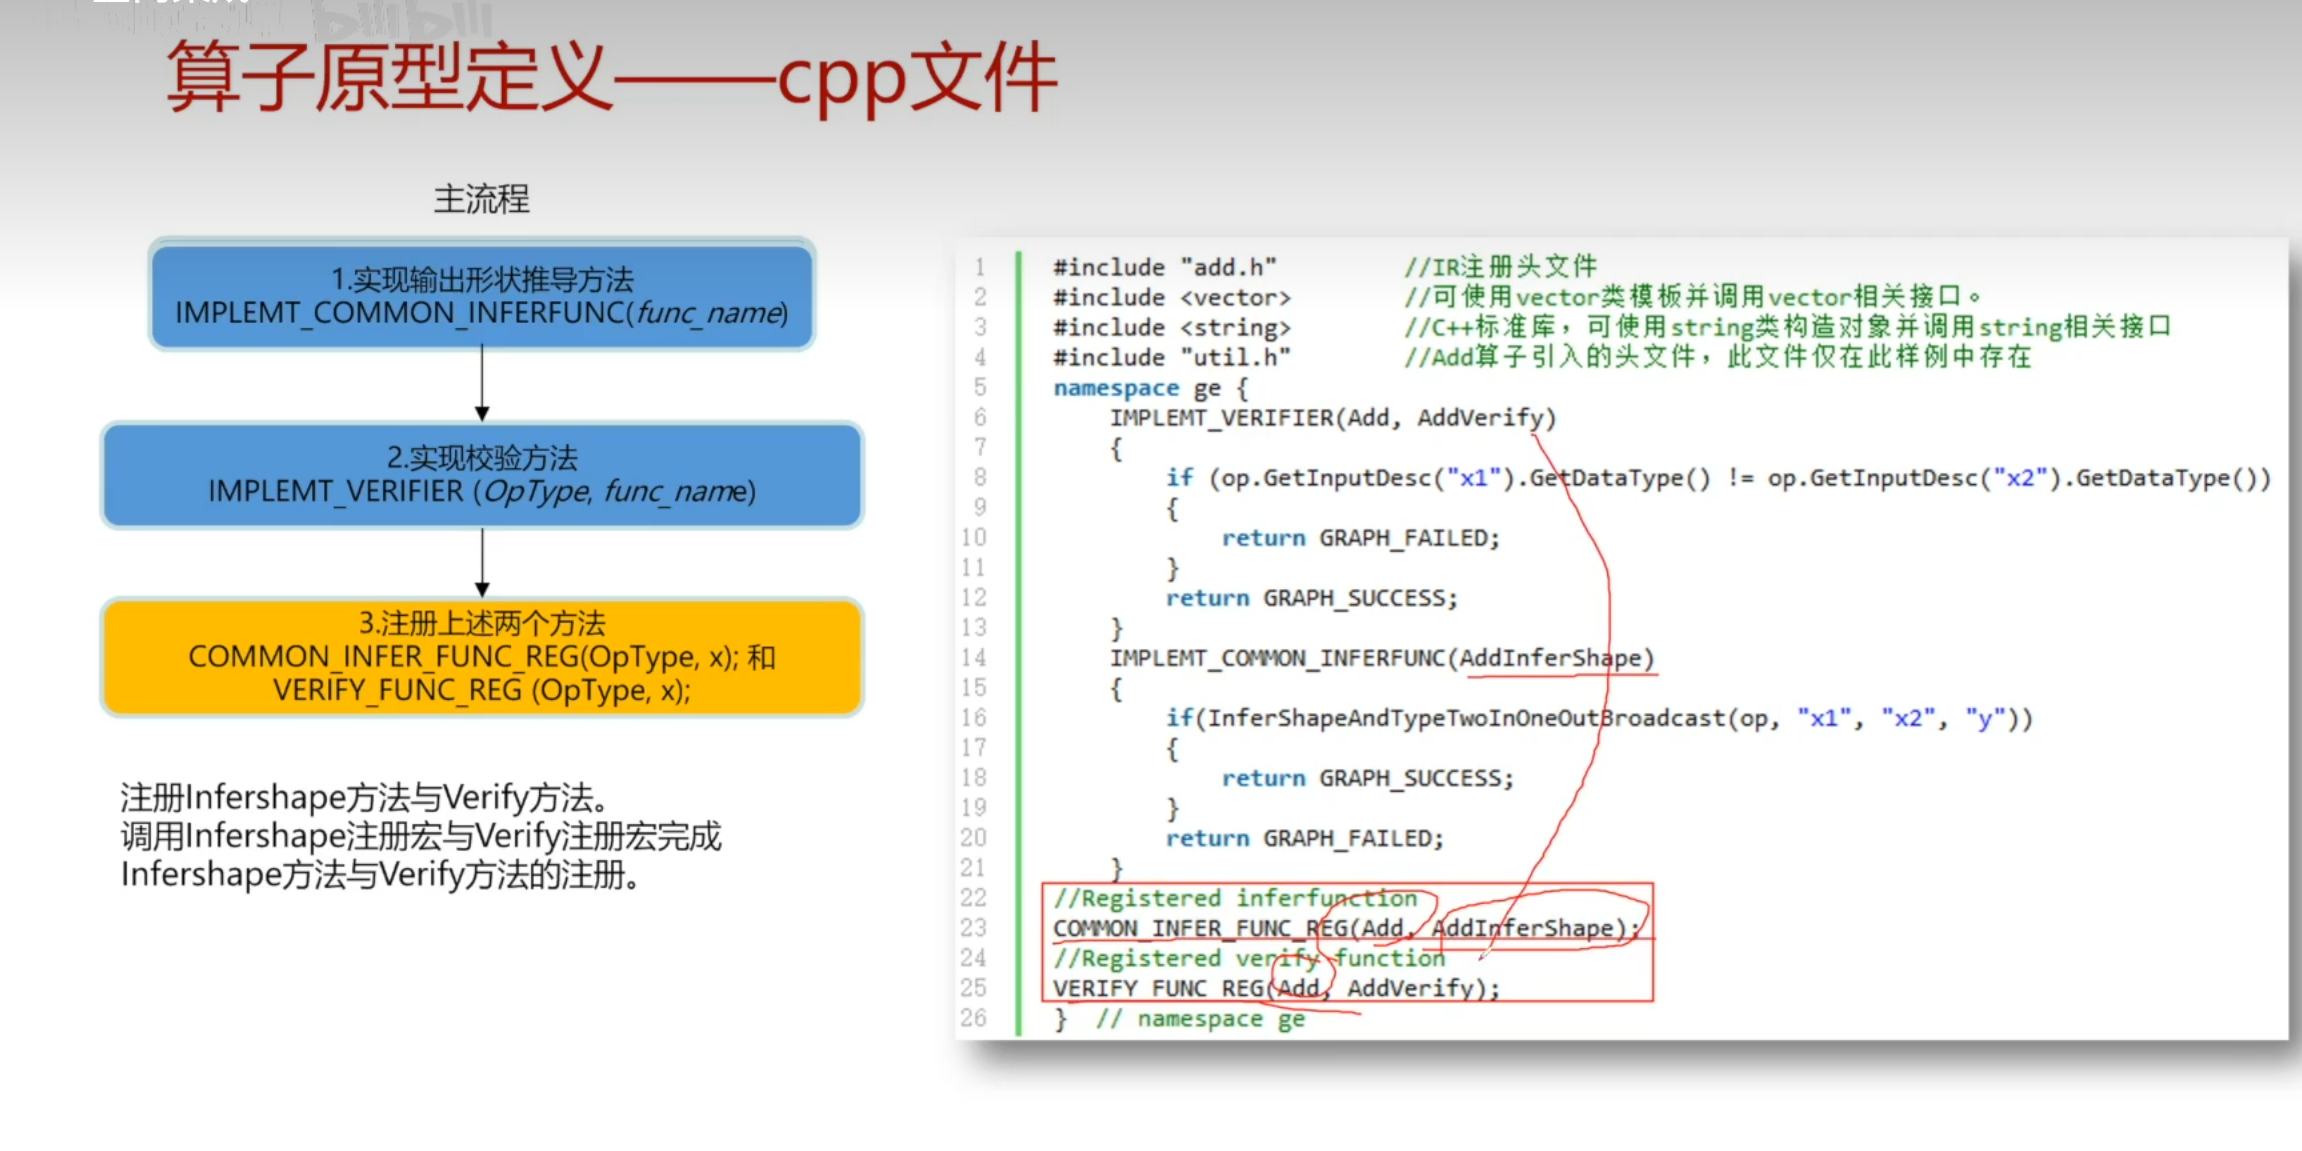Screen dimensions: 2302x1151
Task: Click the orange COMMON_INFER_FUNC_REG flowchart box
Action: click(482, 657)
